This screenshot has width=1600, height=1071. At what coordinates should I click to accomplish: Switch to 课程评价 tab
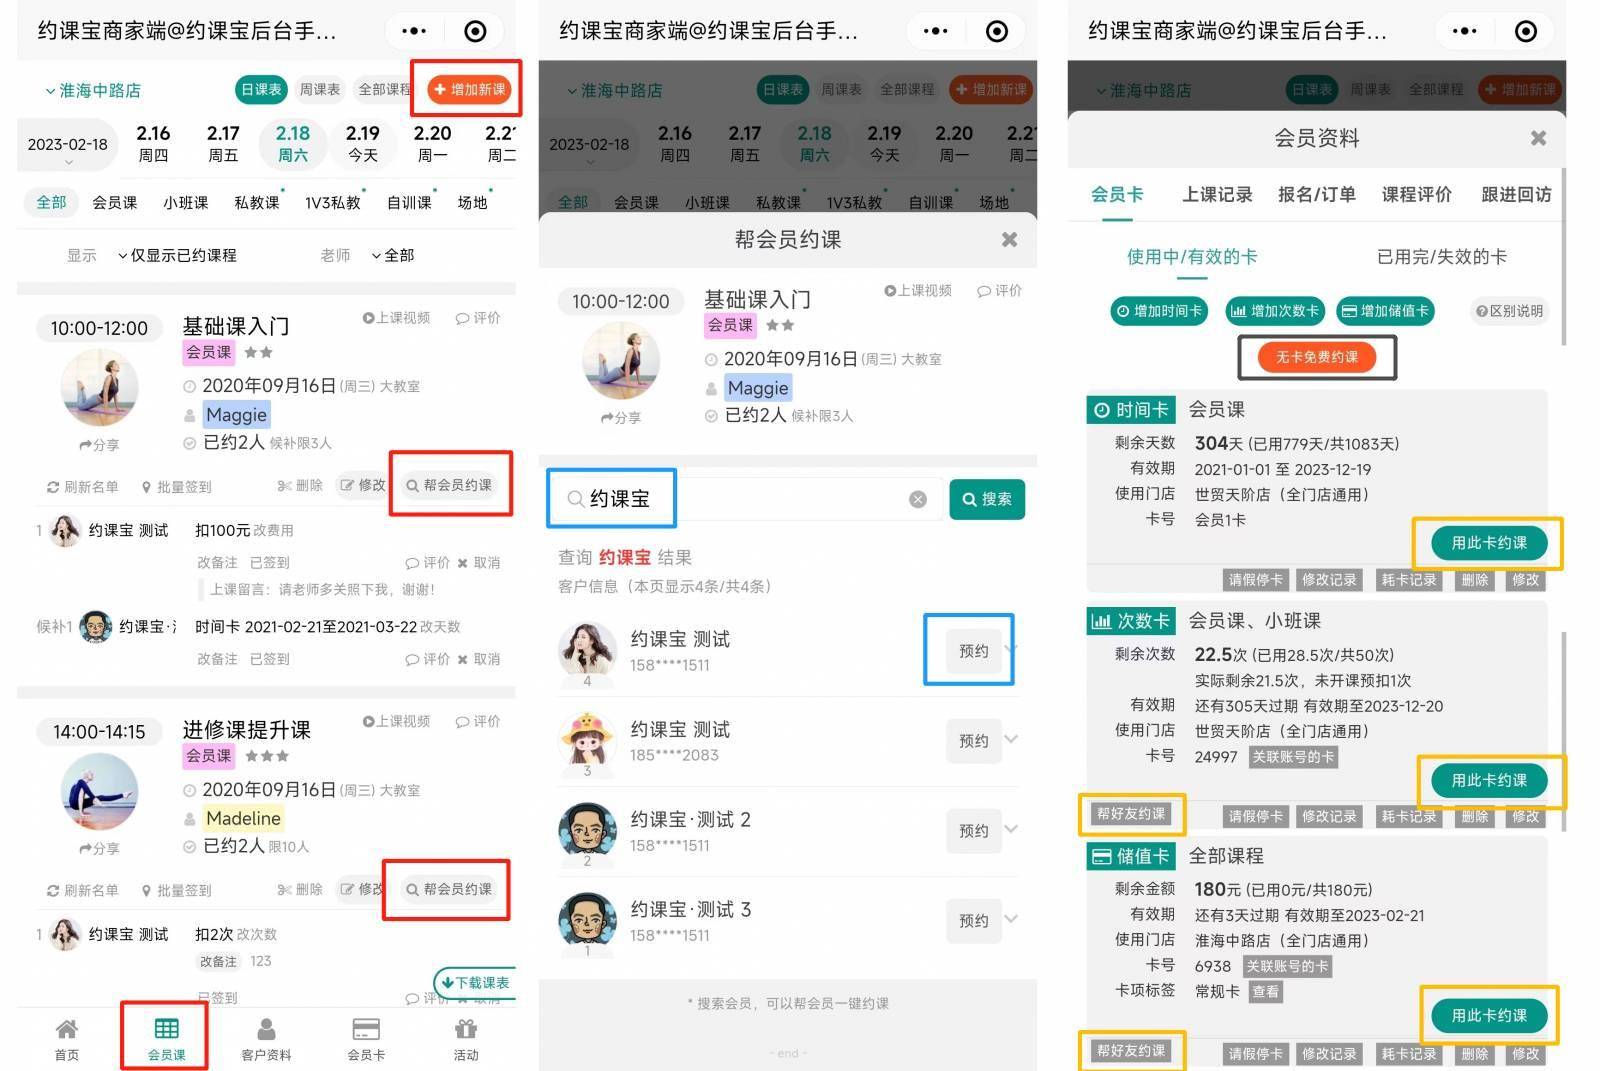tap(1416, 195)
